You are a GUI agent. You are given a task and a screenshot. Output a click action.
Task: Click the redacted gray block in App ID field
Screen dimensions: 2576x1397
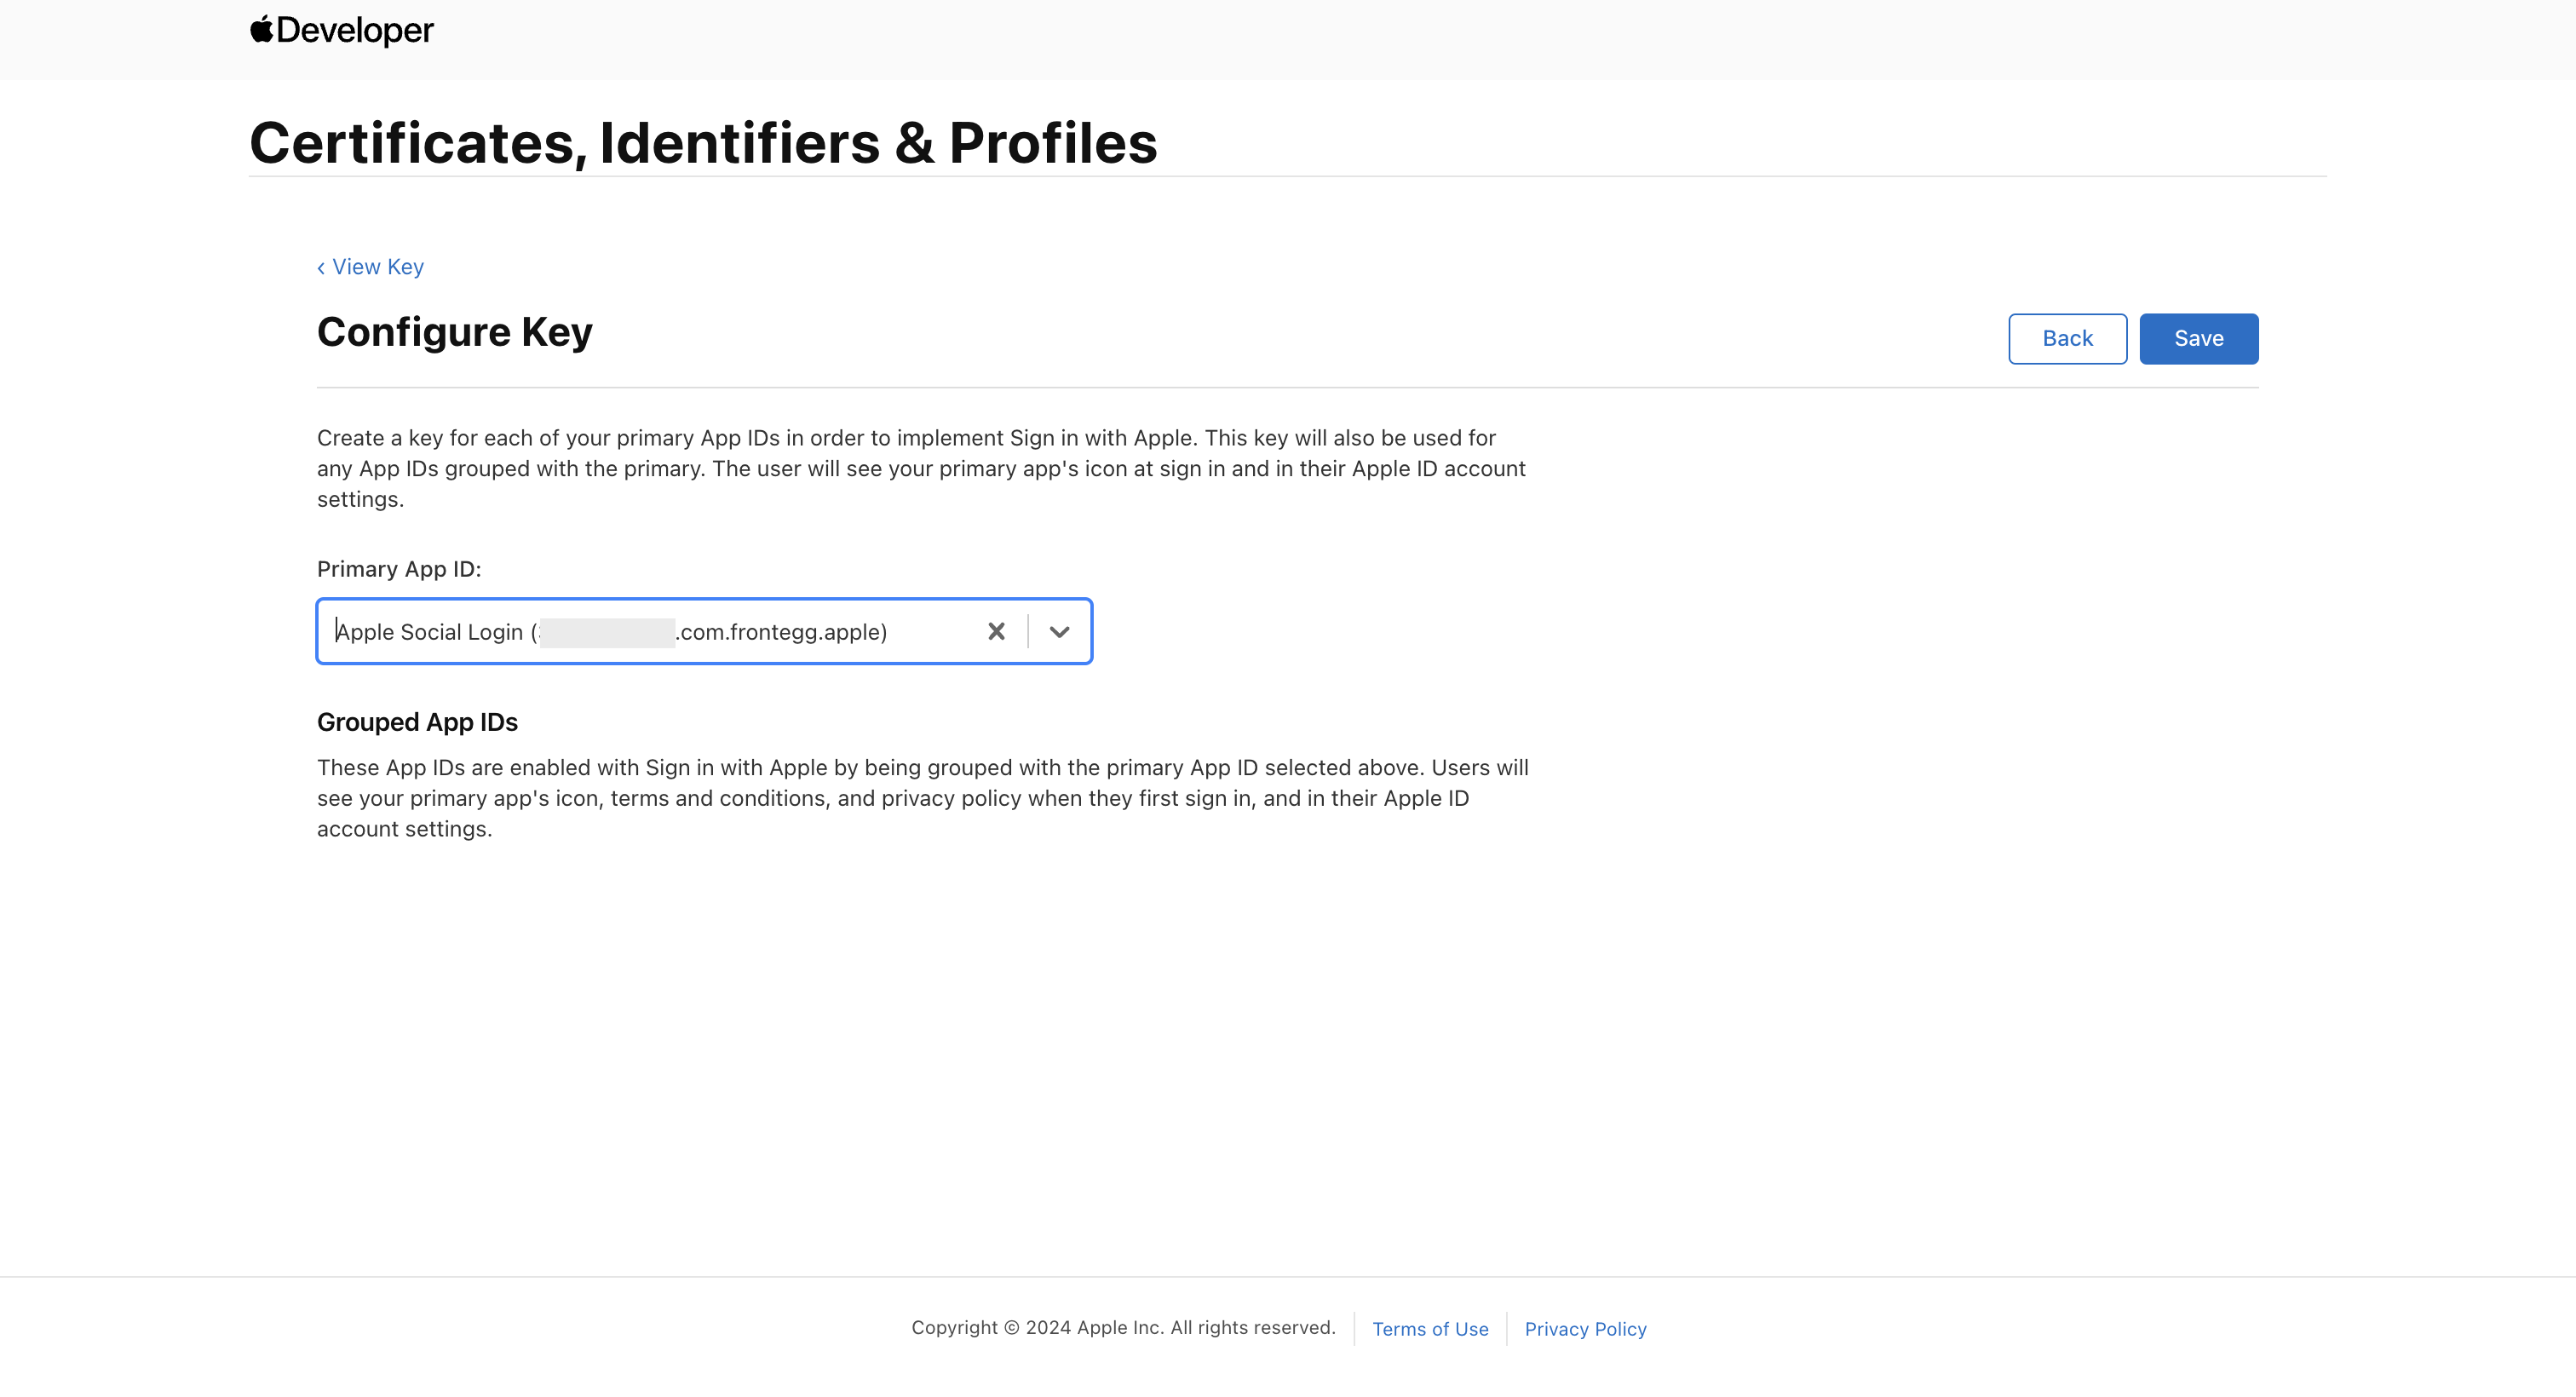[x=607, y=632]
